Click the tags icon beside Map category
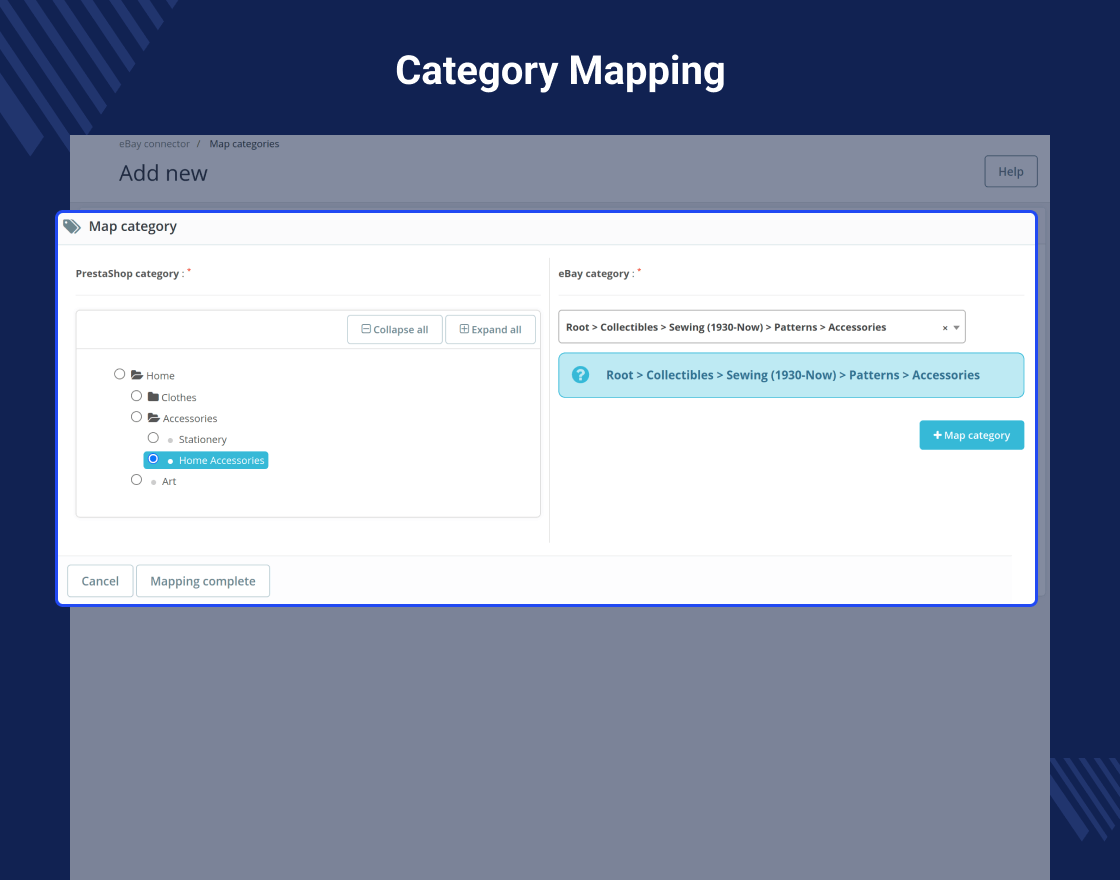 point(72,226)
